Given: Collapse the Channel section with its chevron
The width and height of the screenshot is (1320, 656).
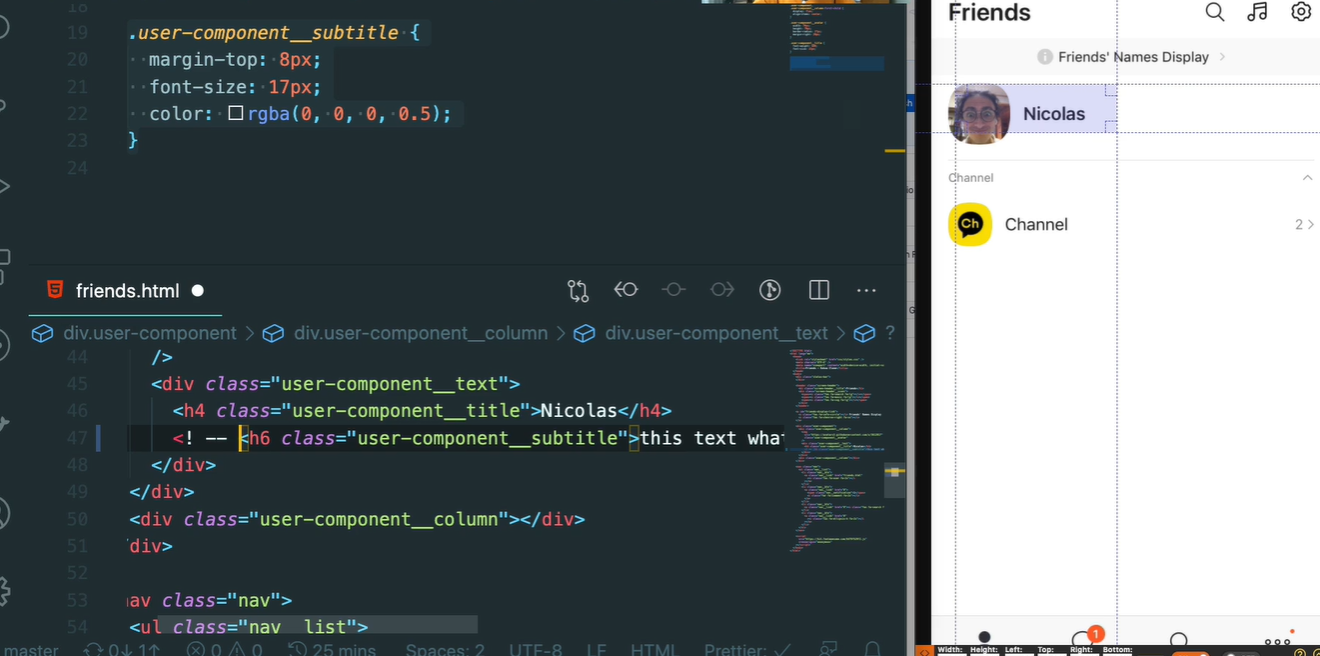Looking at the screenshot, I should coord(1307,177).
